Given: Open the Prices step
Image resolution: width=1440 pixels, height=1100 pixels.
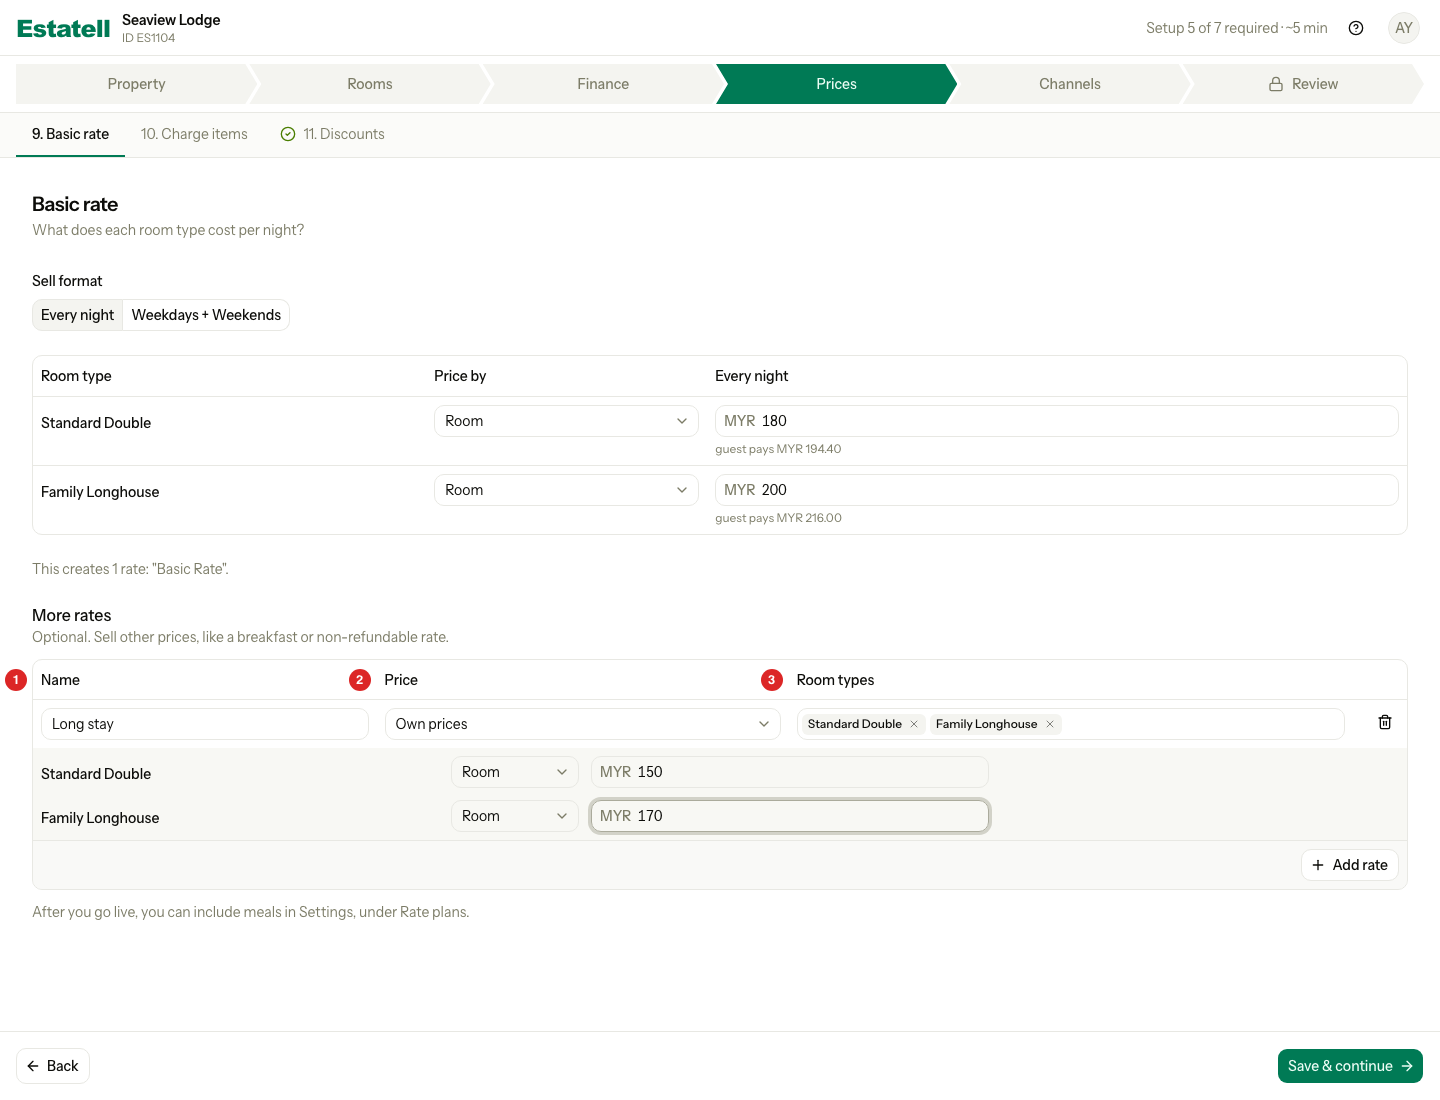Looking at the screenshot, I should click(x=836, y=84).
